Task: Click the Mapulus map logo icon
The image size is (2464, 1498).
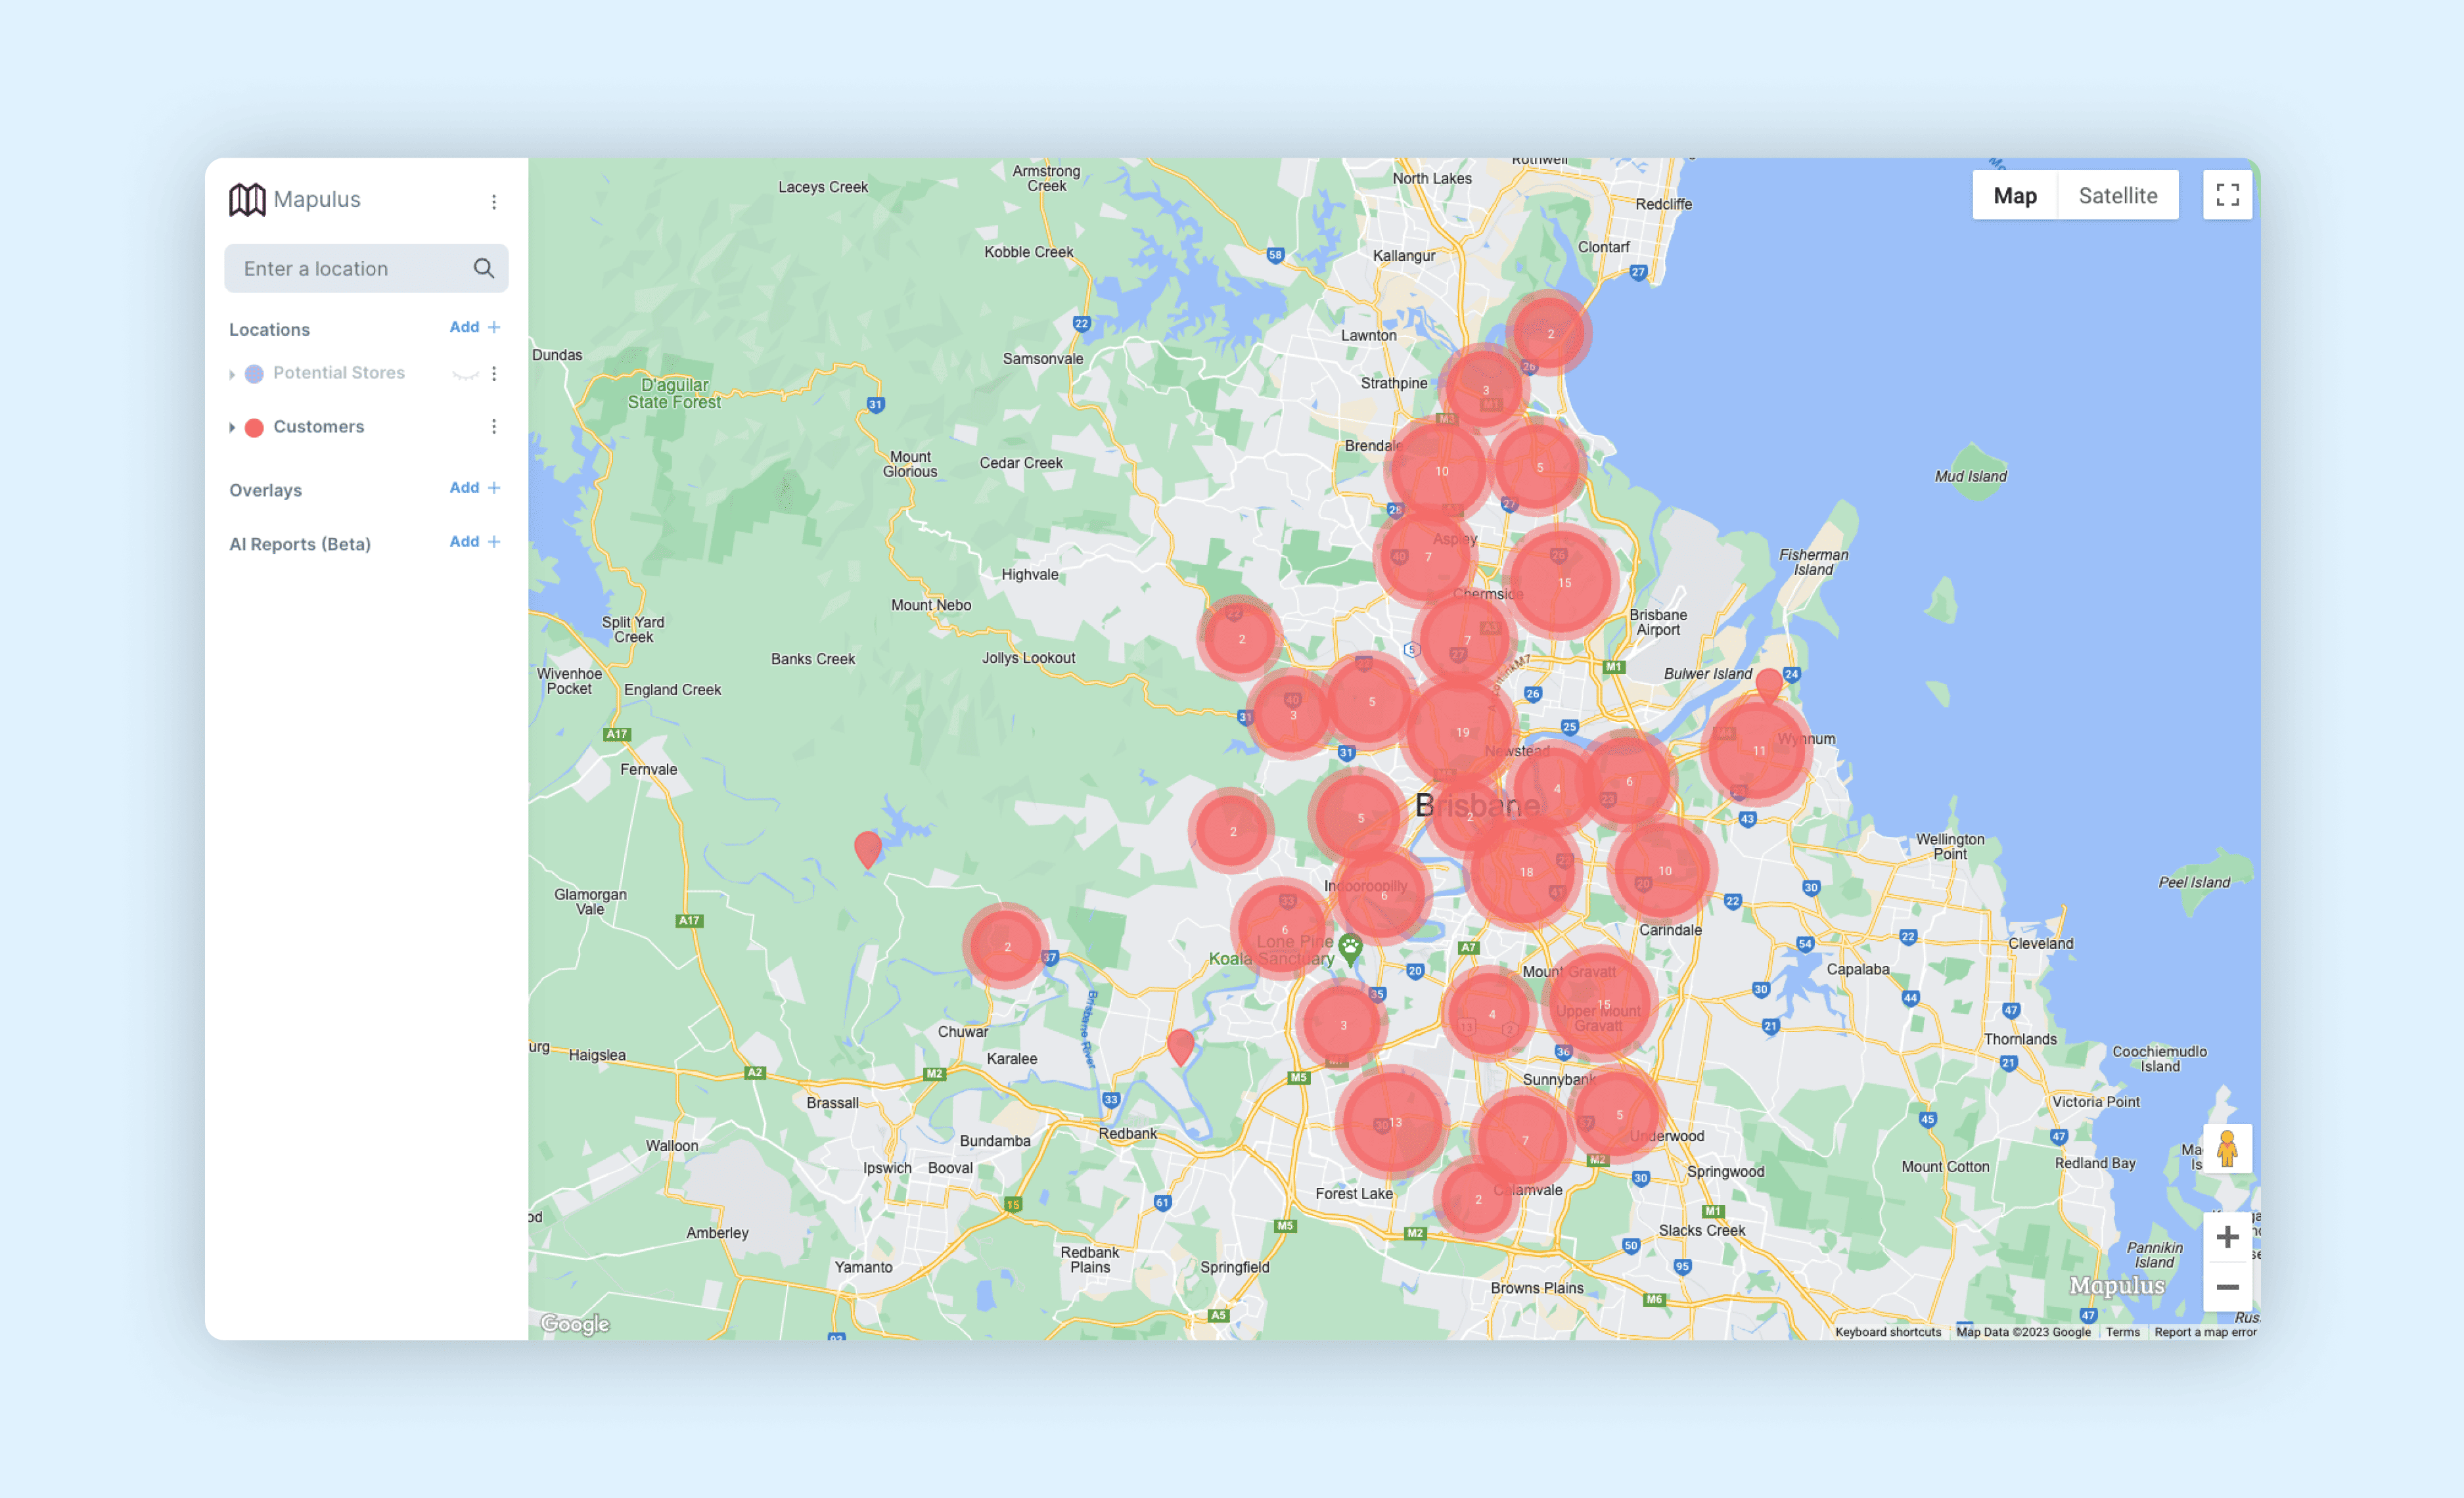Action: [247, 199]
